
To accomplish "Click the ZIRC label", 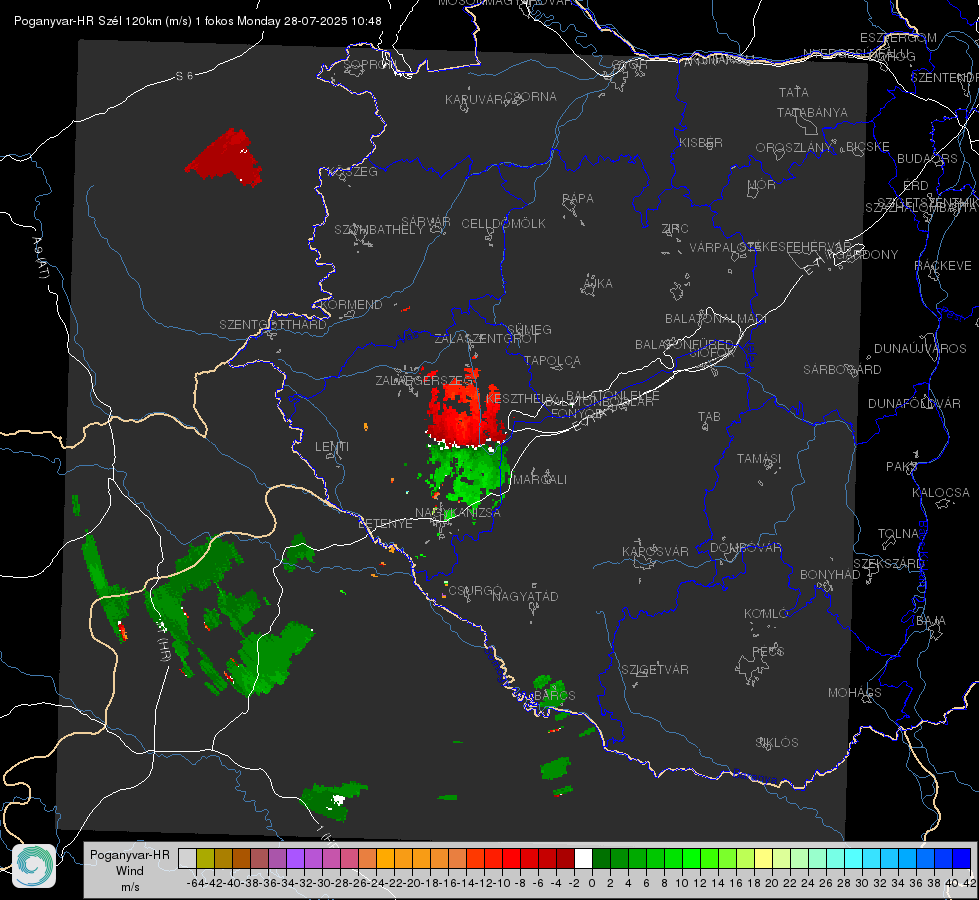I will [675, 229].
